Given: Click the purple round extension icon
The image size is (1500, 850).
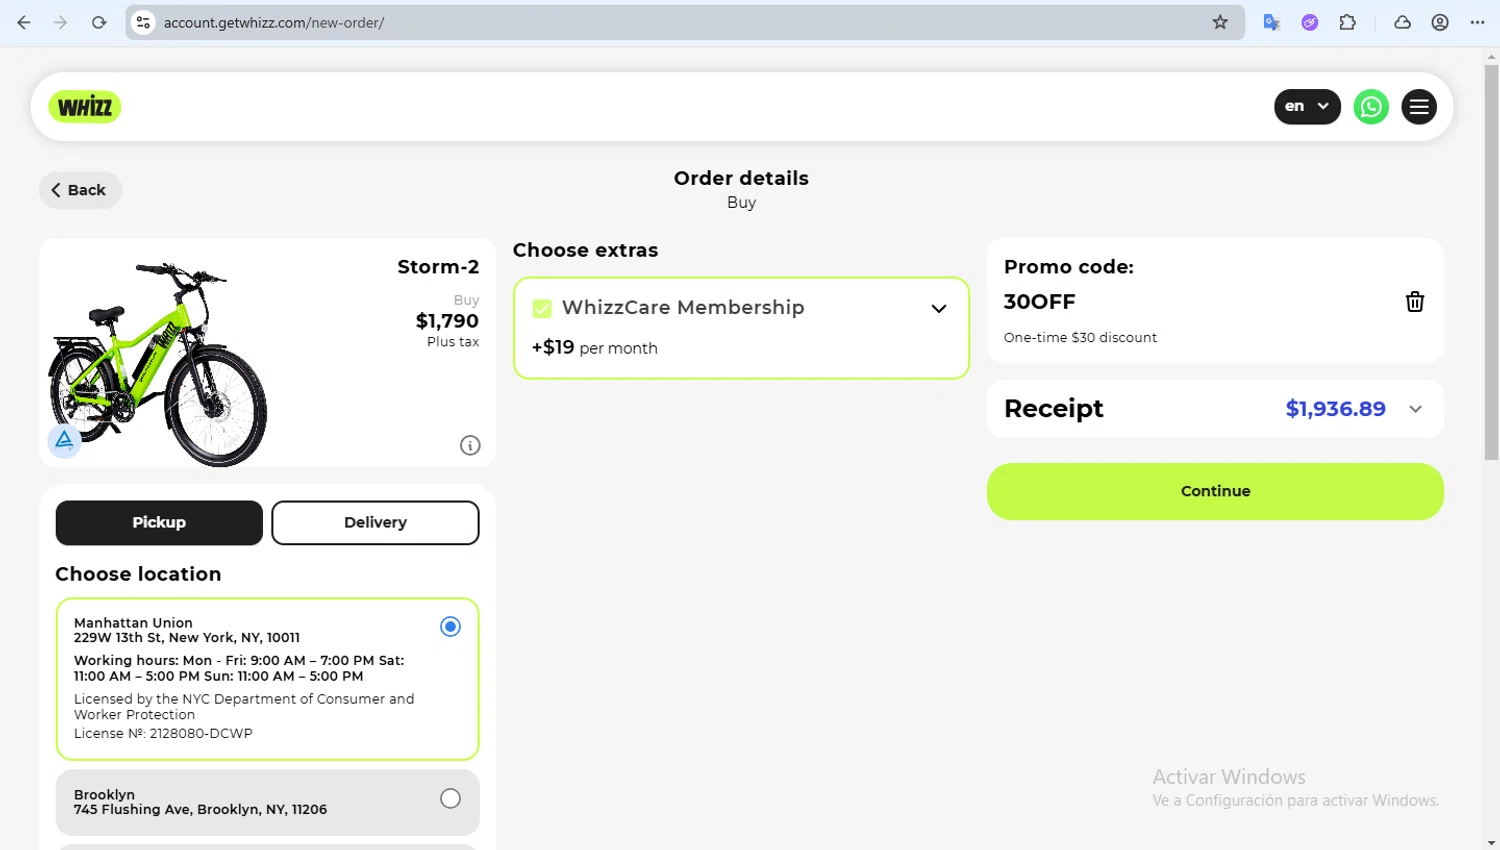Looking at the screenshot, I should [x=1310, y=22].
